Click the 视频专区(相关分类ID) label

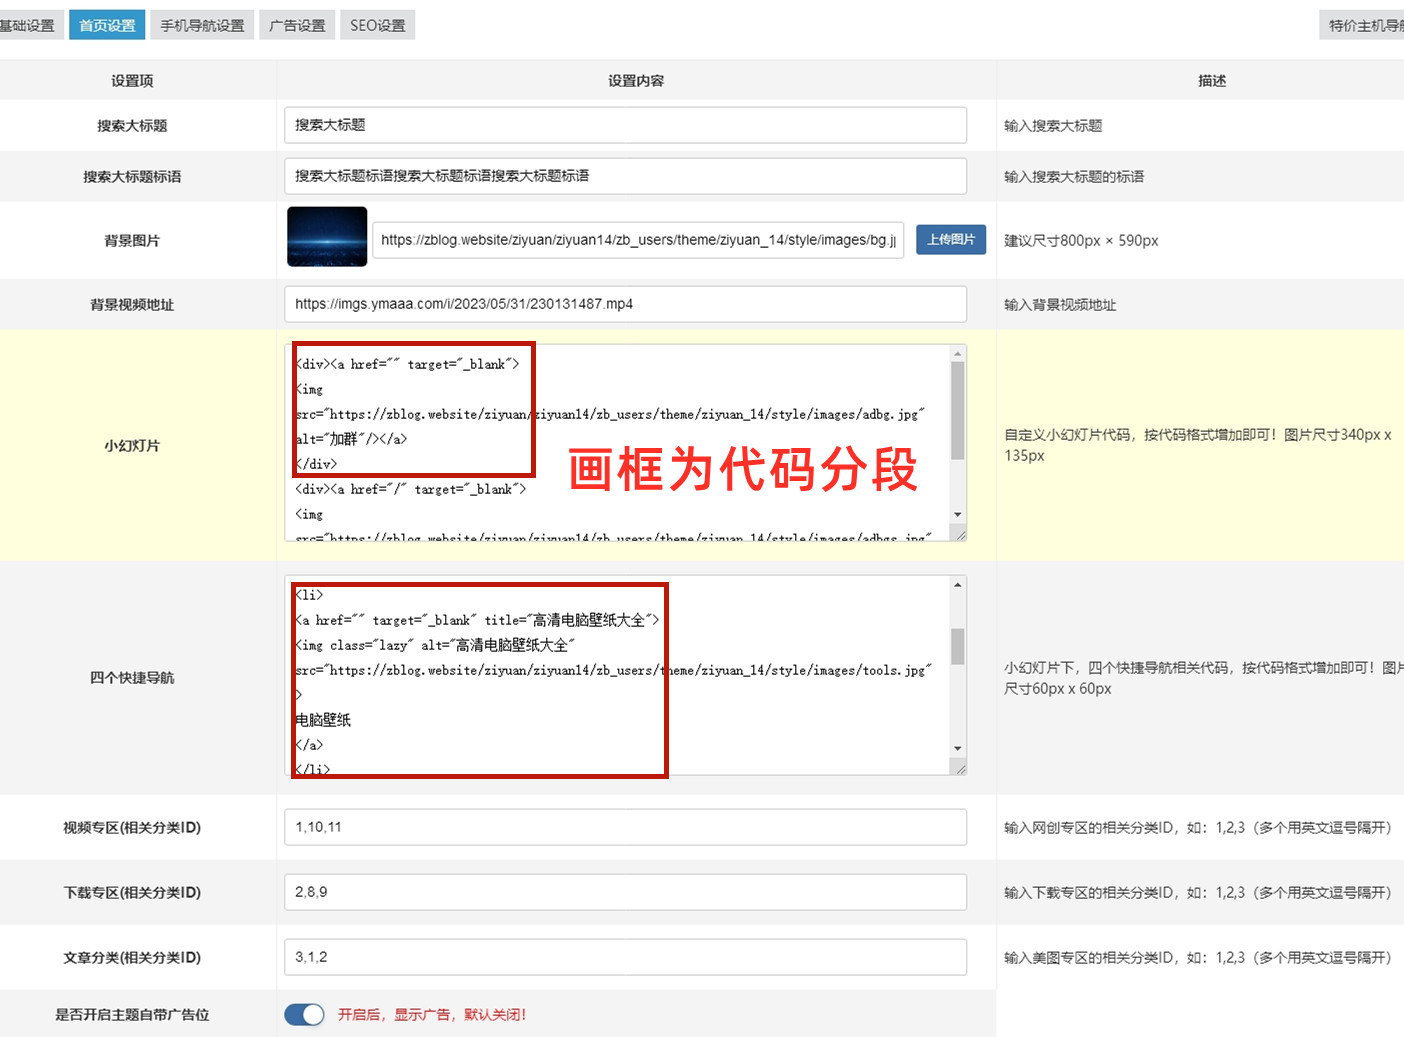[132, 828]
